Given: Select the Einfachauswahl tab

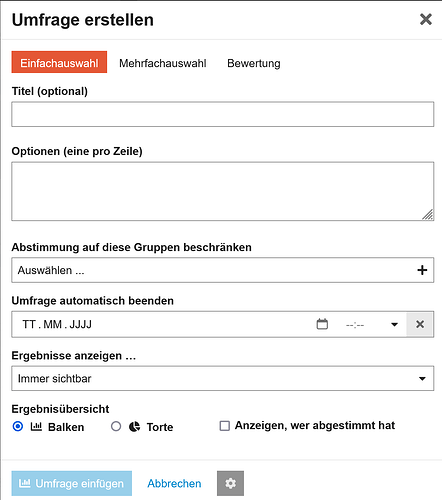Looking at the screenshot, I should point(59,62).
